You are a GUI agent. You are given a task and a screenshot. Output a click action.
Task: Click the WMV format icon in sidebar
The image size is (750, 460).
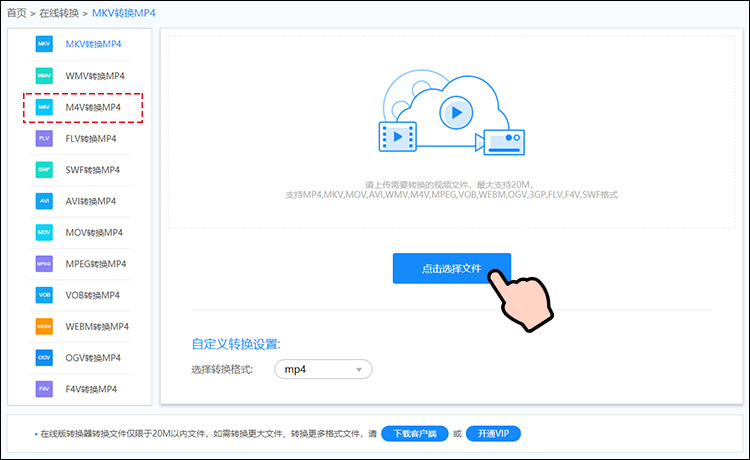tap(44, 76)
